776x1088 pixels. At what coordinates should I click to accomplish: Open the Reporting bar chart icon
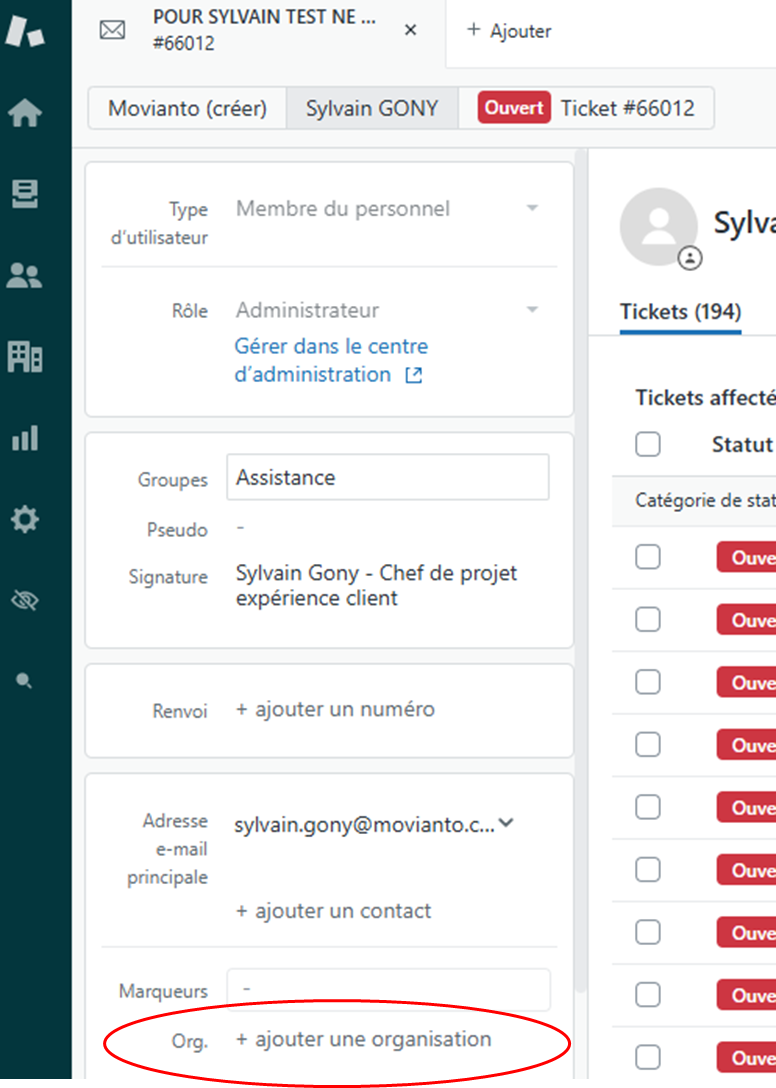tap(24, 438)
